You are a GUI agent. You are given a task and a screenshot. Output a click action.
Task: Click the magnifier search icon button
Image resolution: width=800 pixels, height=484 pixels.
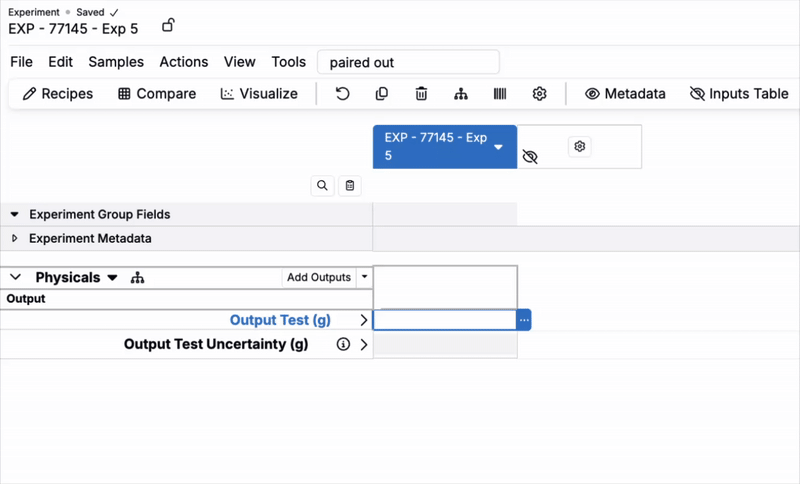(322, 185)
